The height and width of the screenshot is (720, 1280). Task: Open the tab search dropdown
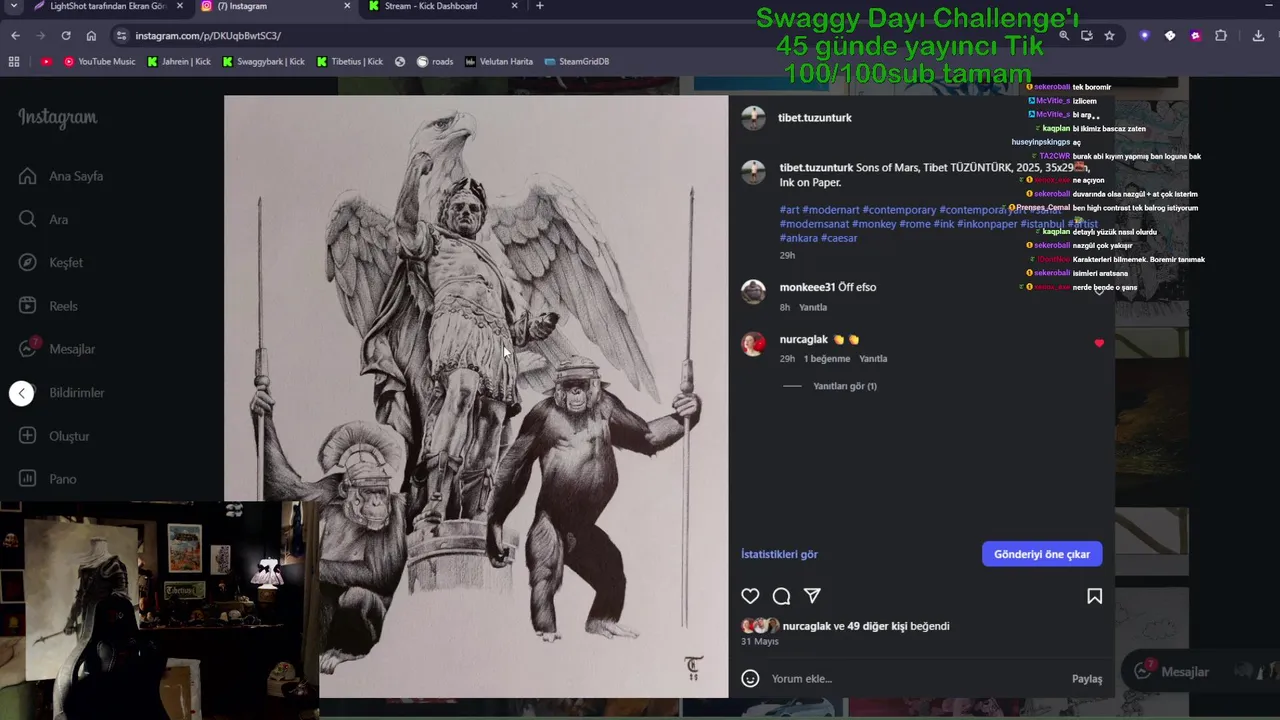(13, 6)
